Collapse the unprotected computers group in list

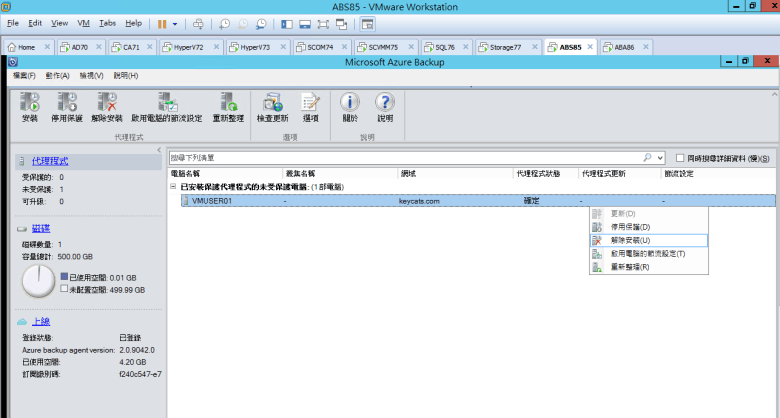pyautogui.click(x=173, y=186)
